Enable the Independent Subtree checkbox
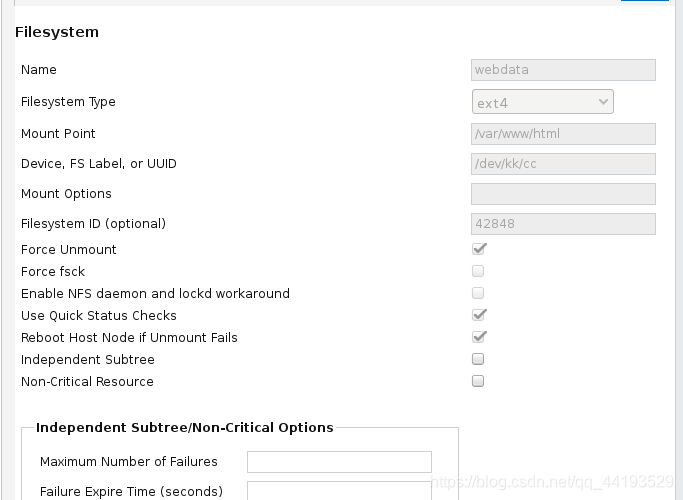Screen dimensions: 683x500 (x=478, y=359)
